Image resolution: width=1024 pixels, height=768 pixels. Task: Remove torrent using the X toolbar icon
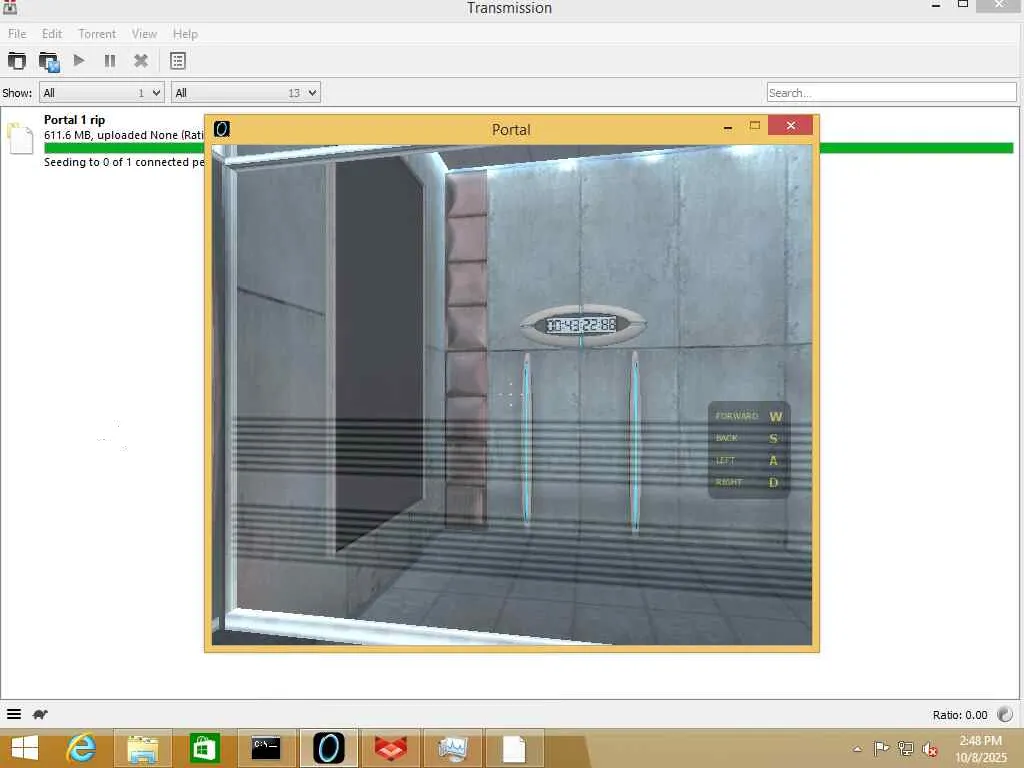pos(140,61)
